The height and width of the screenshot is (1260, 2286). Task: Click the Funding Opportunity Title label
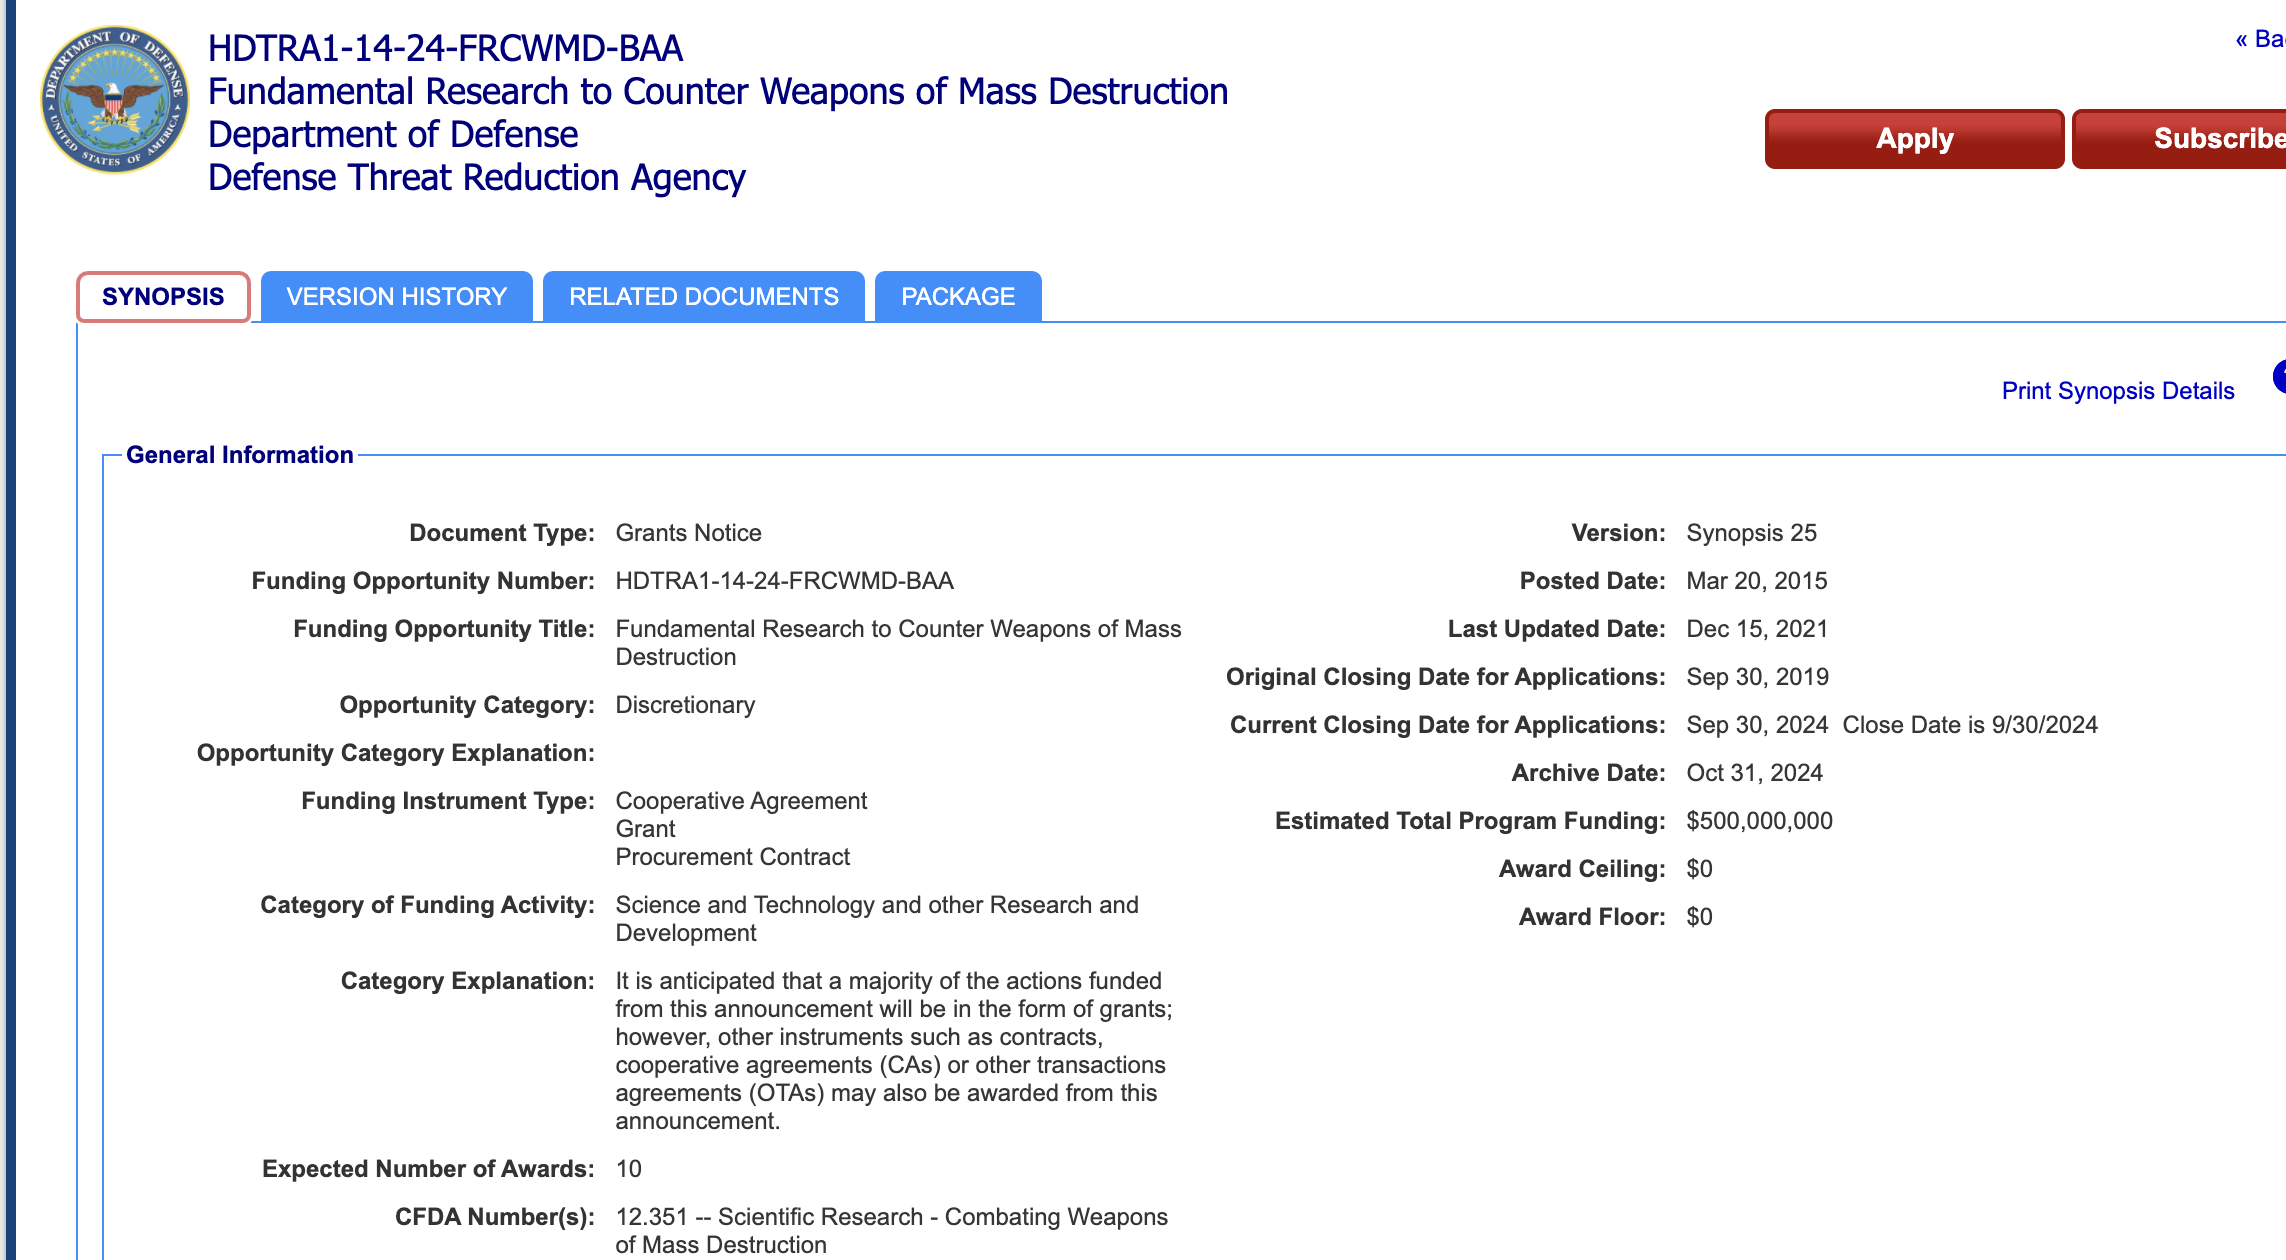tap(444, 629)
